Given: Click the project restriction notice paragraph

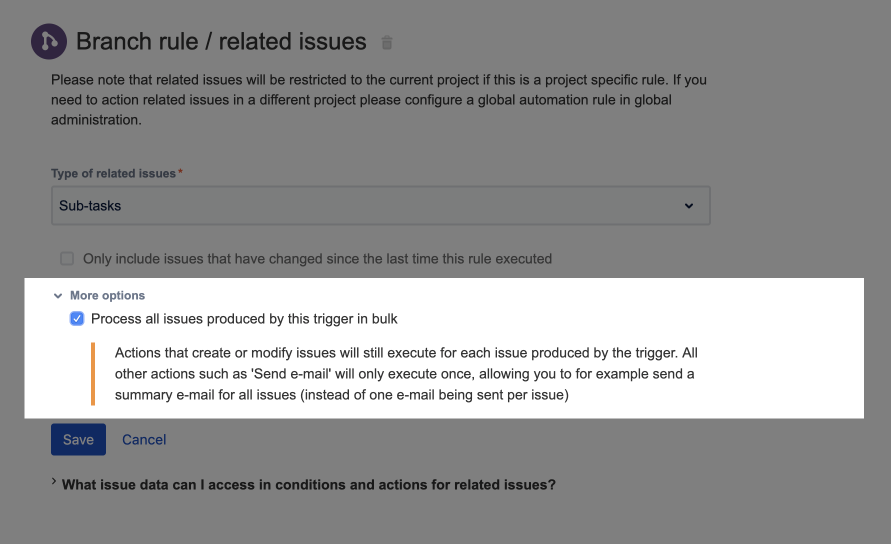Looking at the screenshot, I should (379, 100).
